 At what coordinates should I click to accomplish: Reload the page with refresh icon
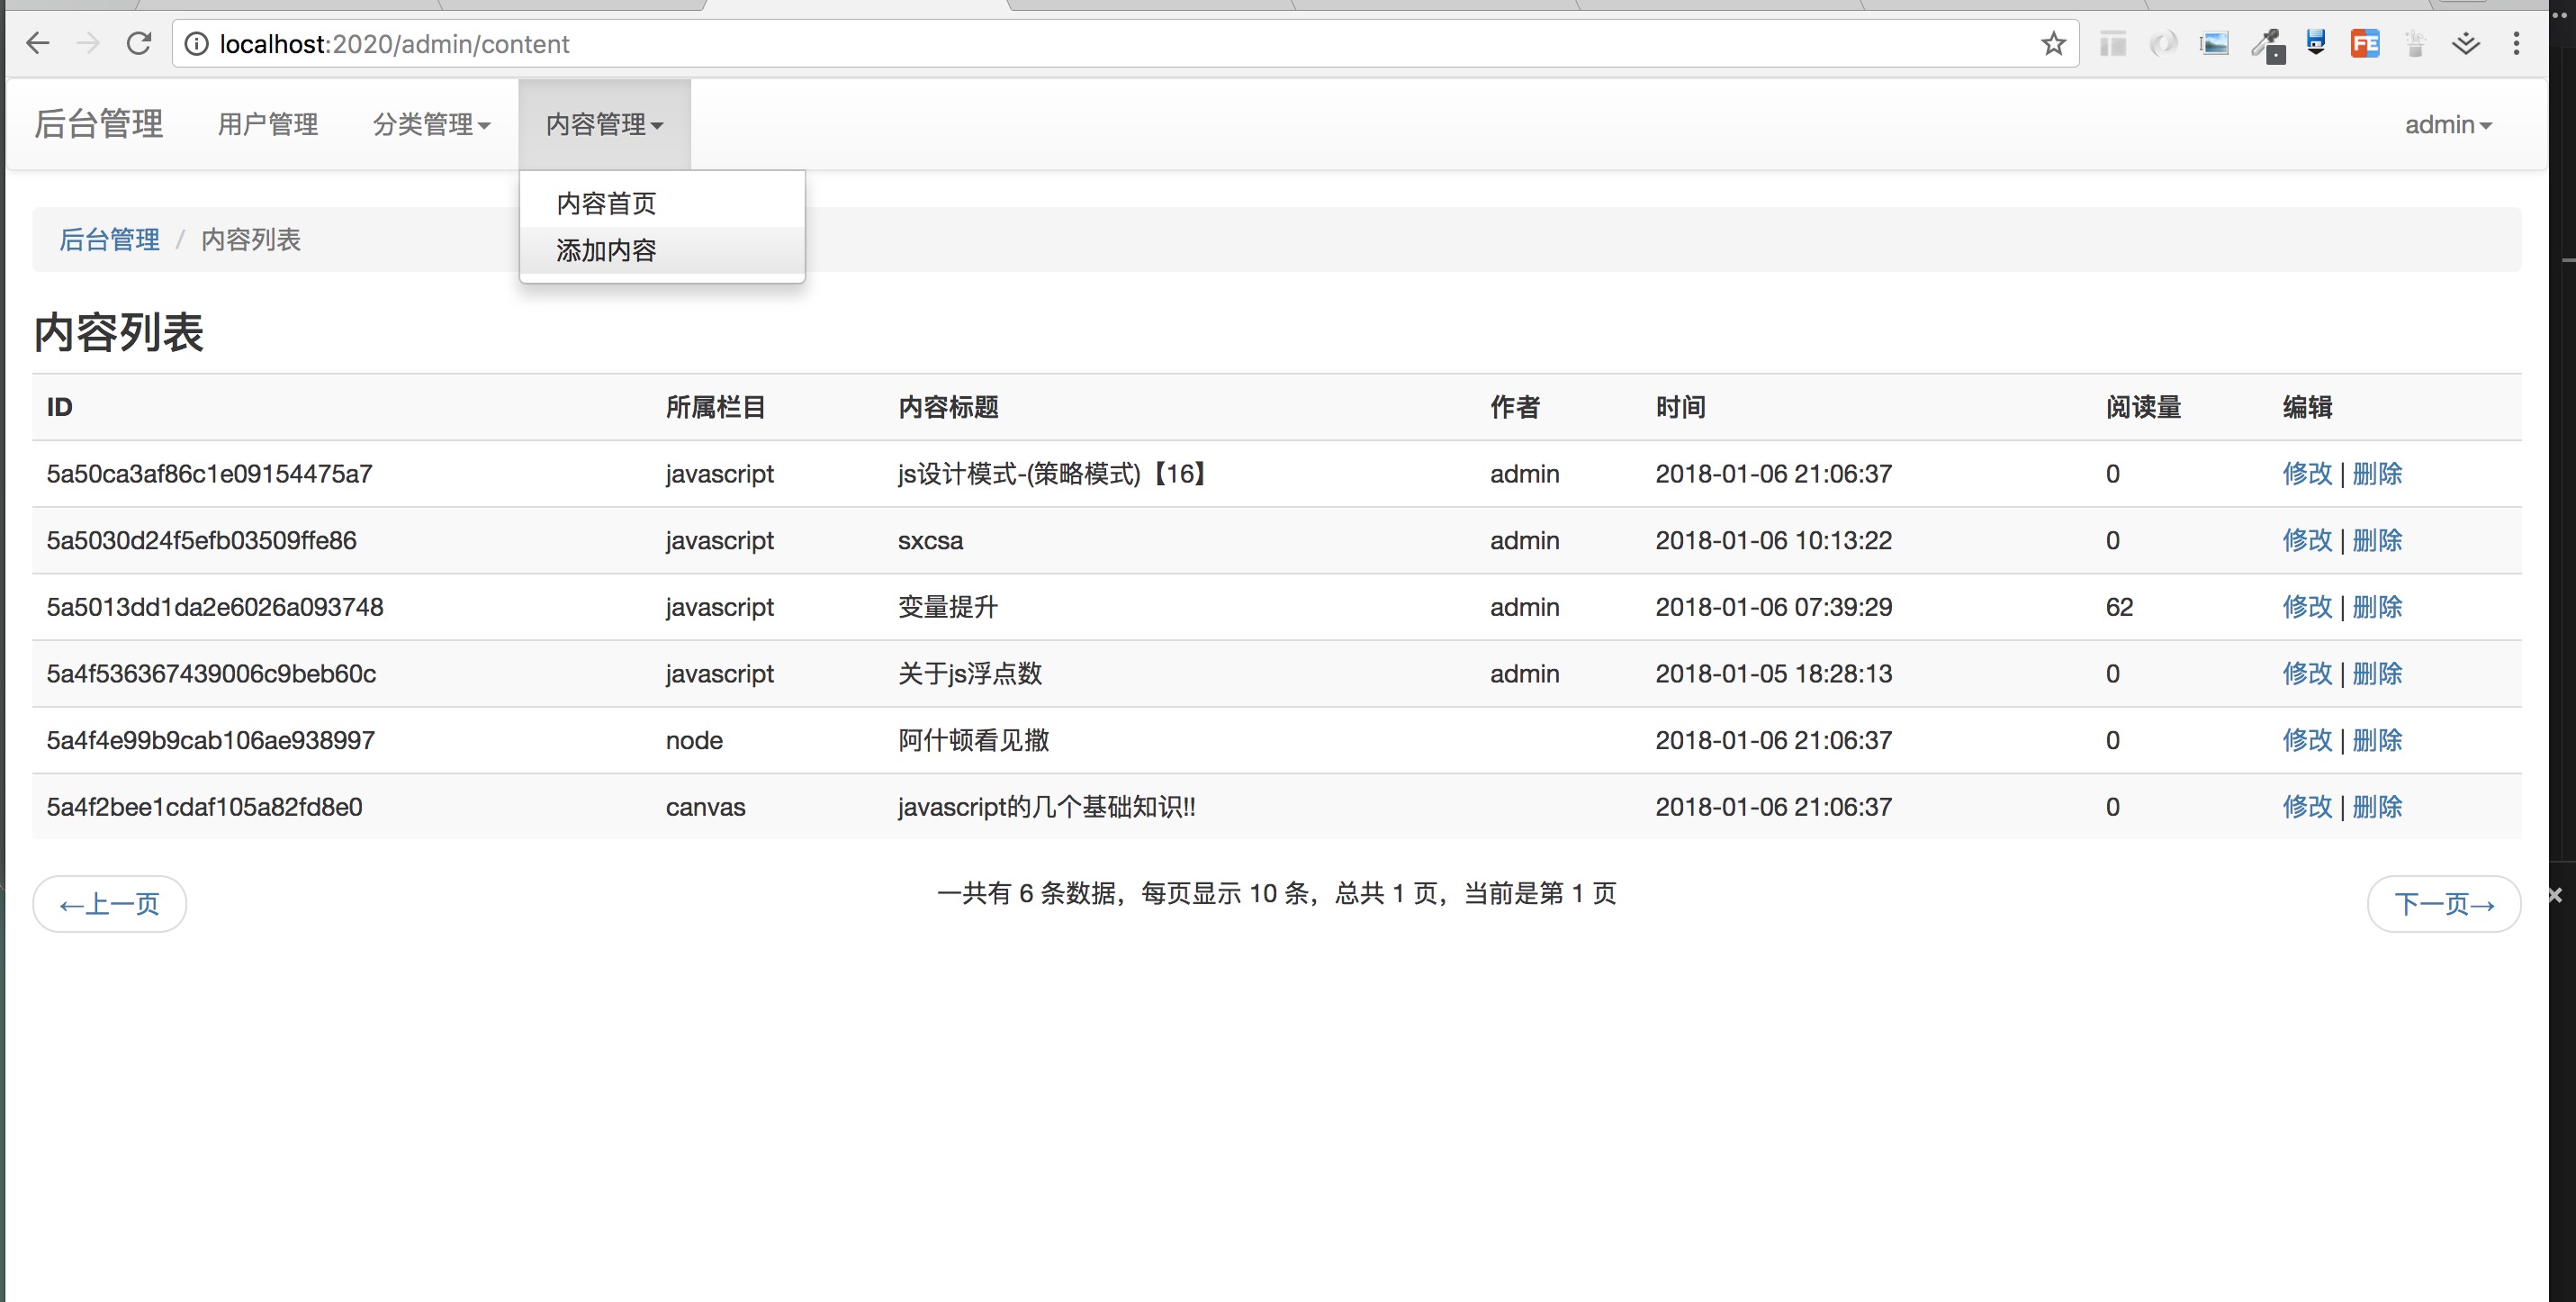tap(139, 44)
